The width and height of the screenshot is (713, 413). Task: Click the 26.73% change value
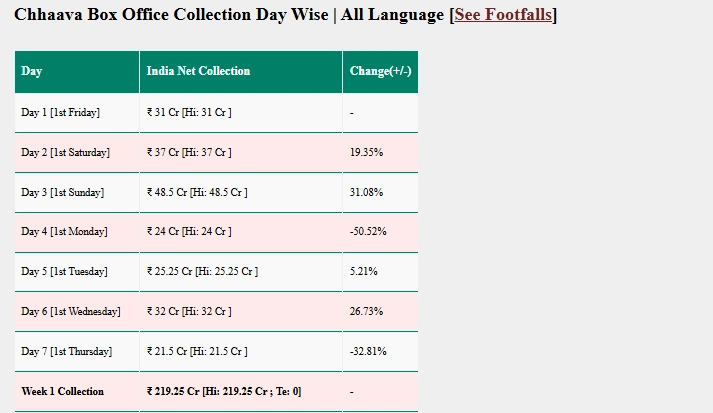pos(366,311)
